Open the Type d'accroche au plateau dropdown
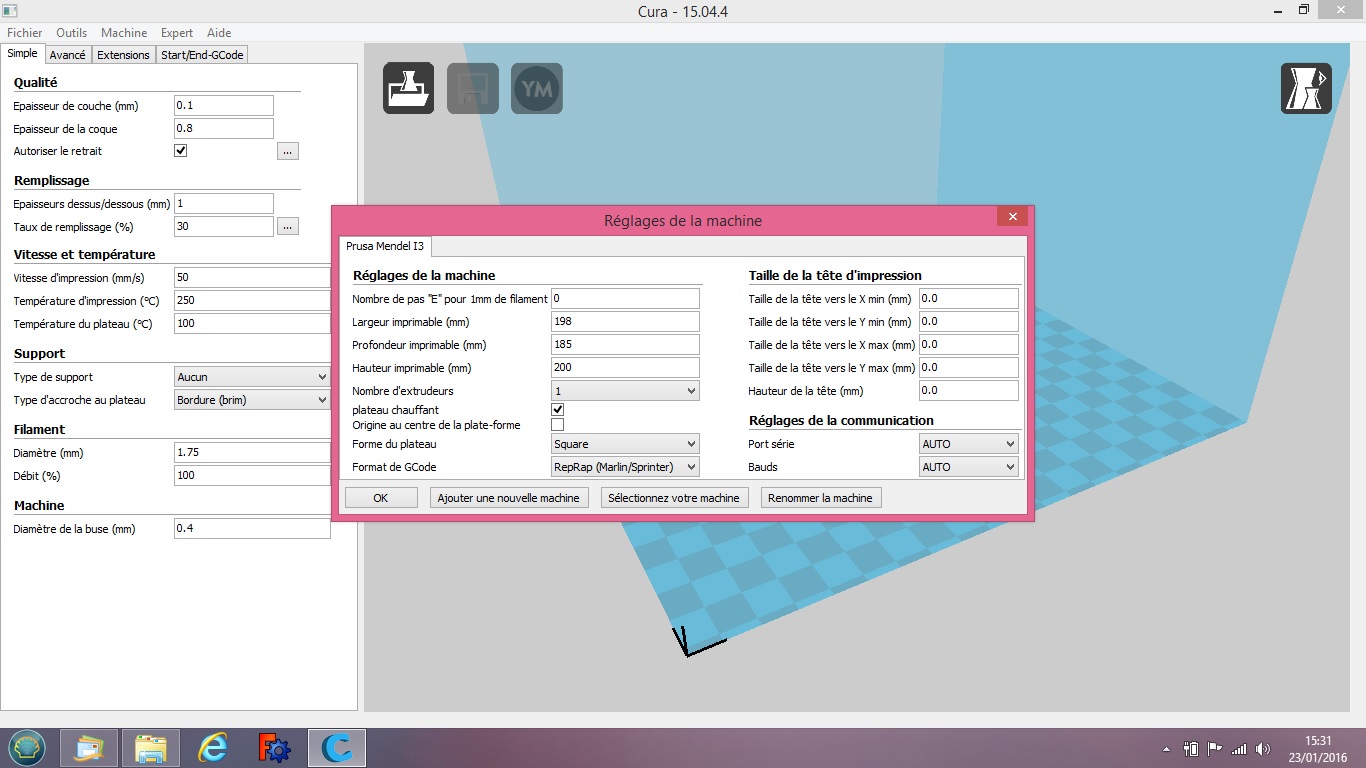This screenshot has width=1366, height=768. (x=252, y=400)
